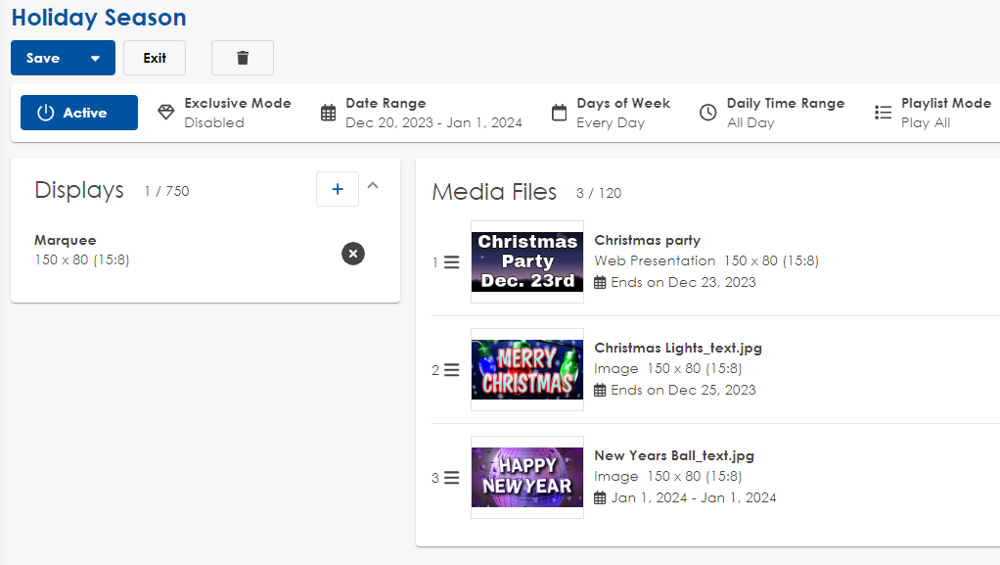The image size is (1000, 565).
Task: Click drag handle for Christmas Lights_text.jpg
Action: coord(452,370)
